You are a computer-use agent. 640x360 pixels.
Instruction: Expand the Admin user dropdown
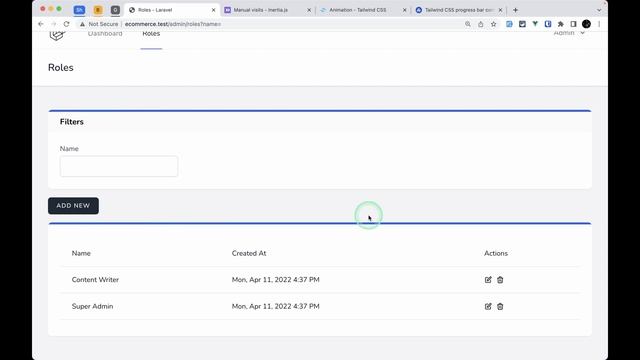pos(569,33)
